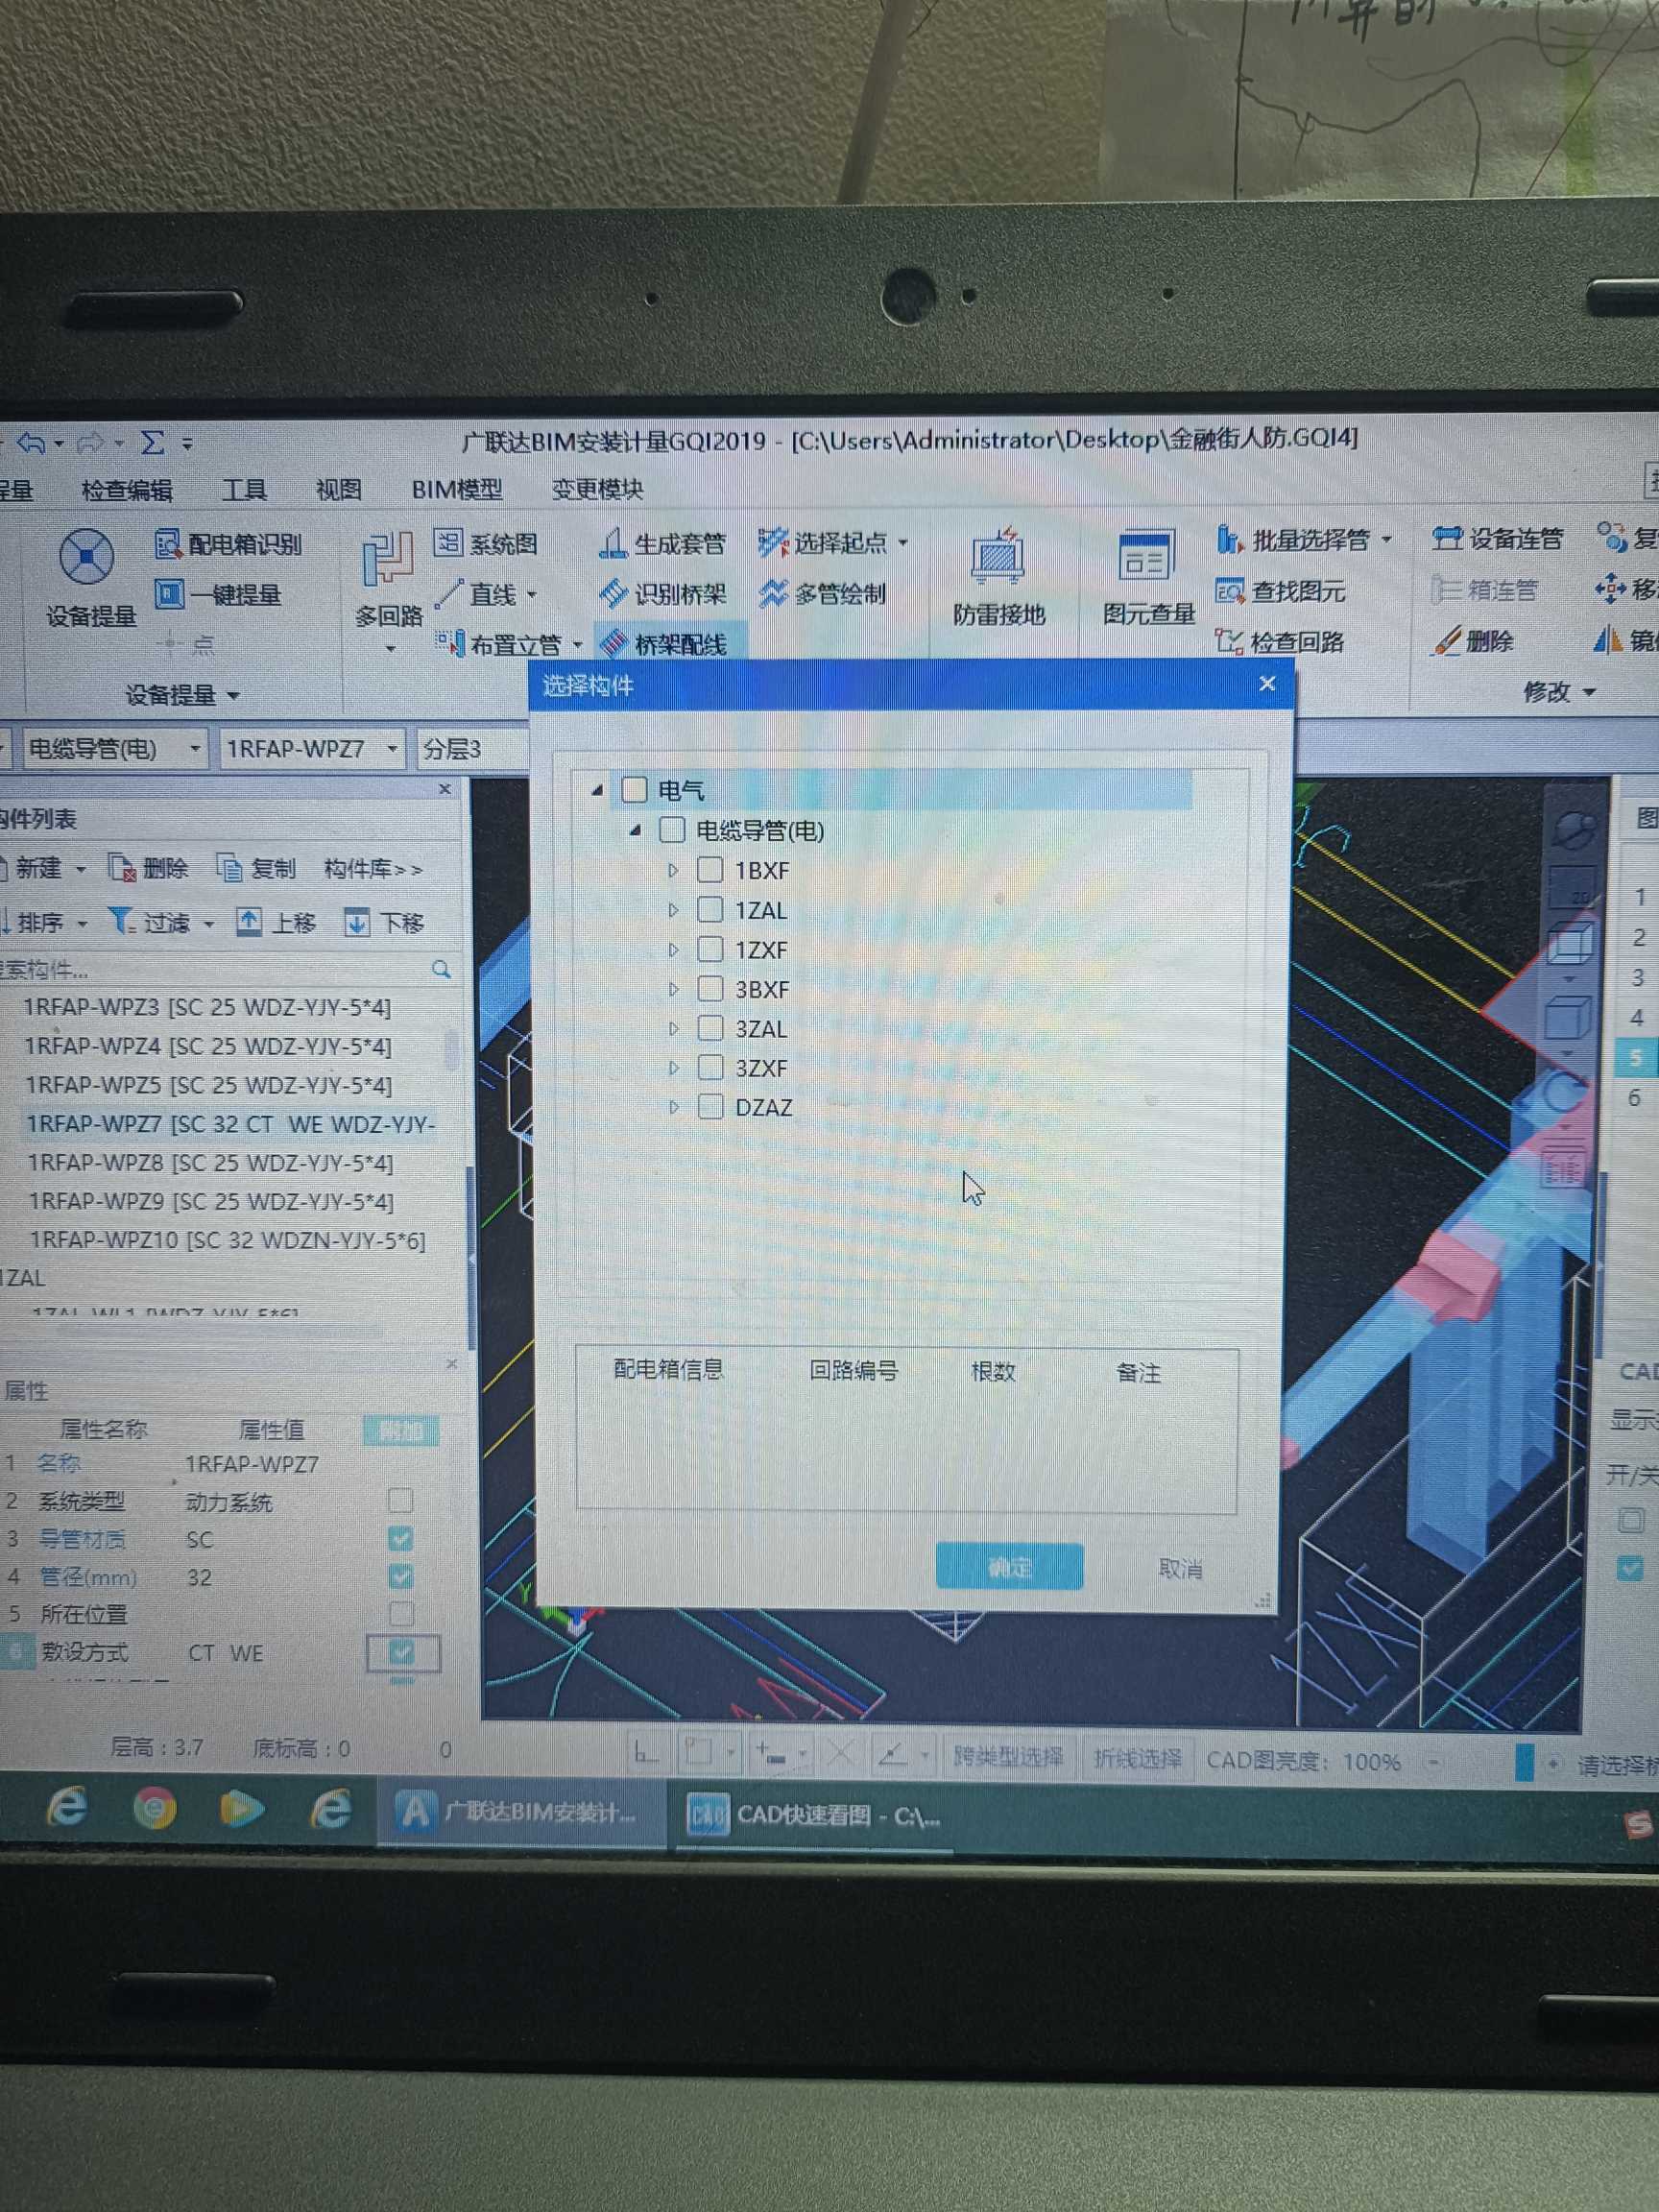This screenshot has height=2212, width=1659.
Task: Click the undo arrow in title bar
Action: click(32, 442)
